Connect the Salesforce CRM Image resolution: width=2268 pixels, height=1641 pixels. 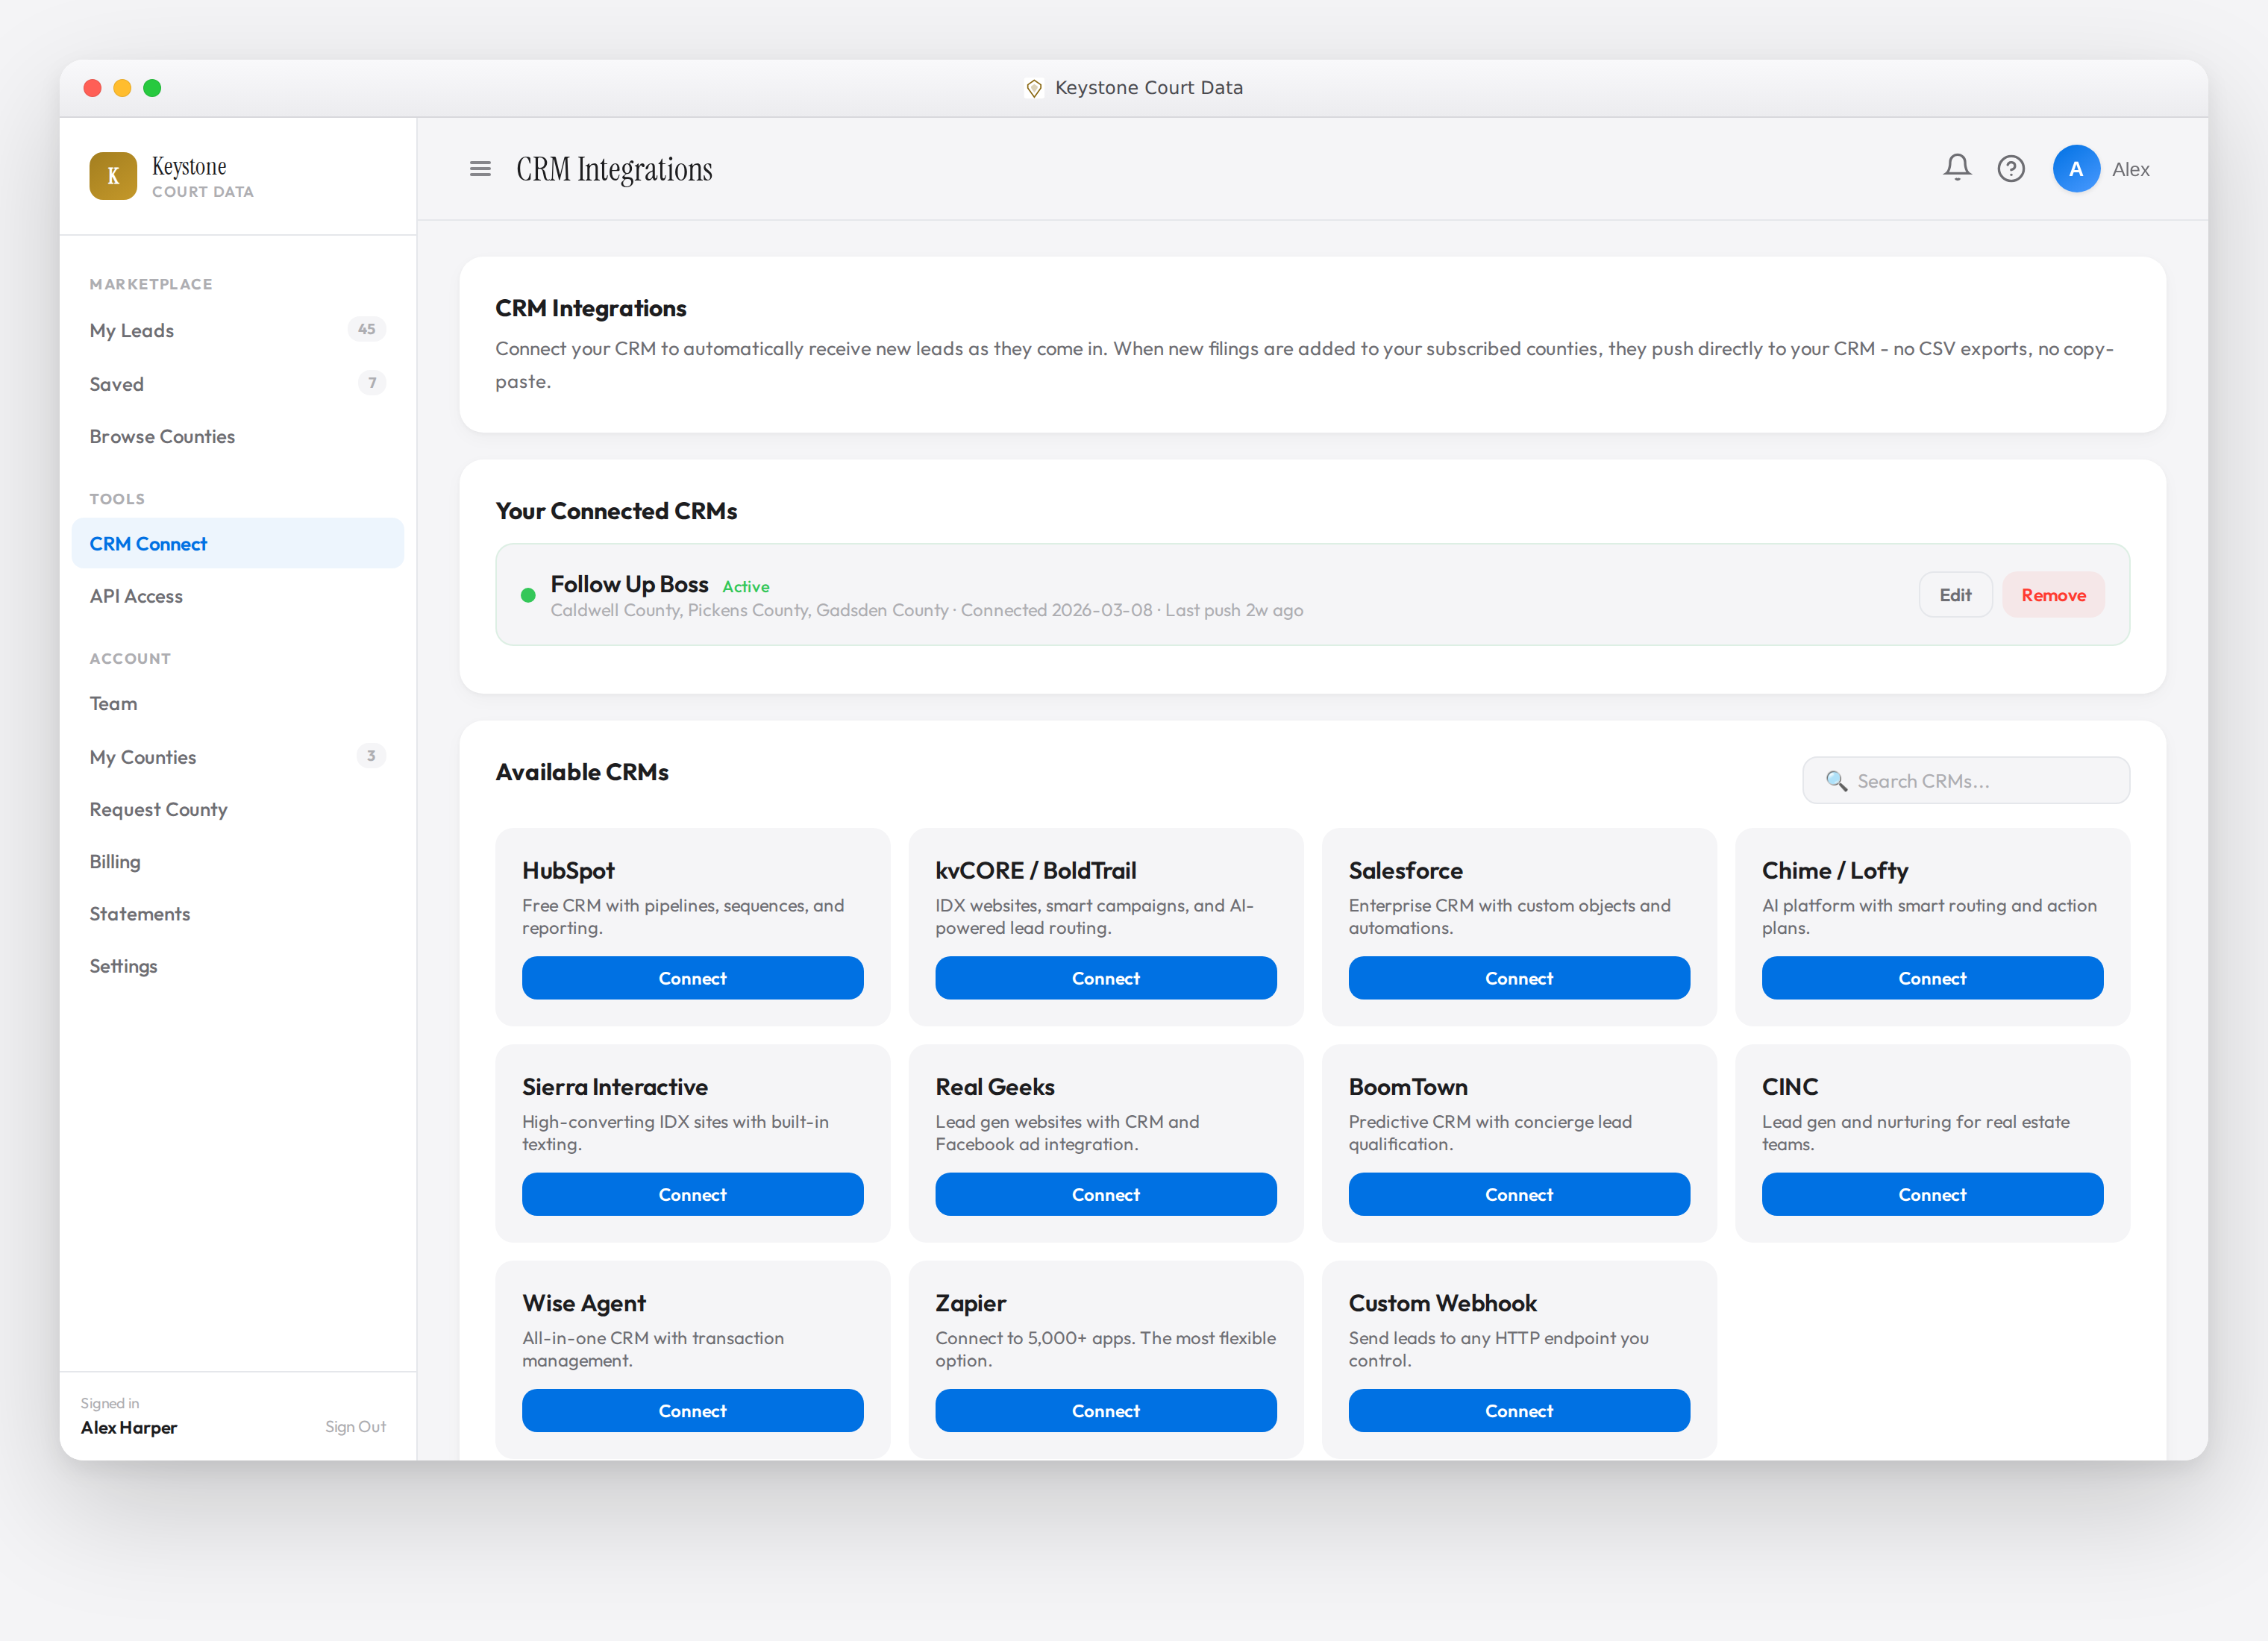coord(1519,978)
